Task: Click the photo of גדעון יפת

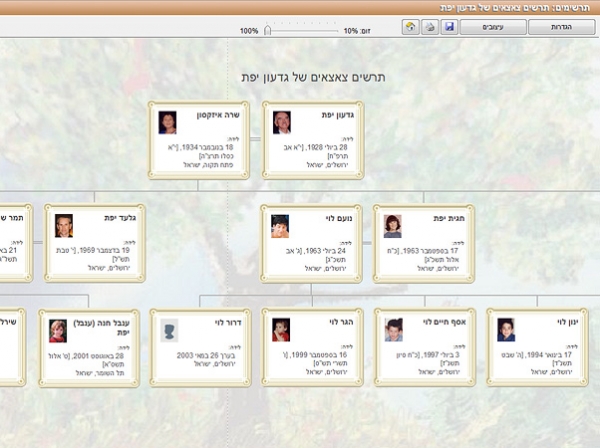Action: tap(282, 122)
